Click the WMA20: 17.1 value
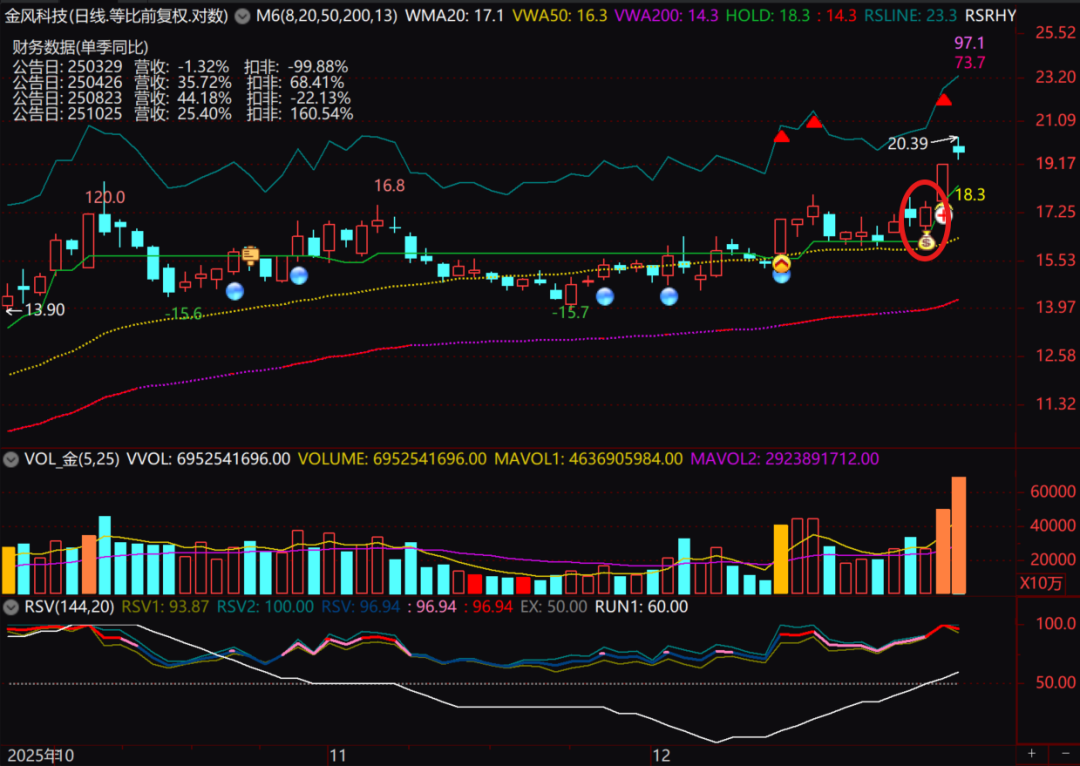This screenshot has width=1080, height=766. pos(455,16)
